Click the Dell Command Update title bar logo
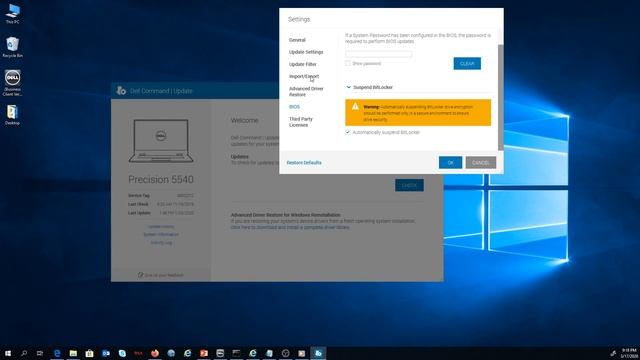Screen dimensions: 640x360 (x=121, y=91)
